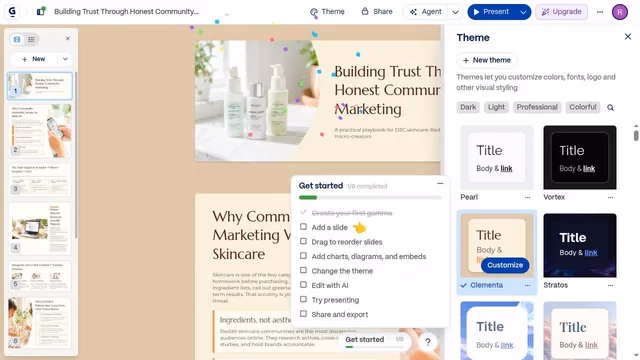
Task: Select the Pearl theme swatch
Action: tap(497, 157)
